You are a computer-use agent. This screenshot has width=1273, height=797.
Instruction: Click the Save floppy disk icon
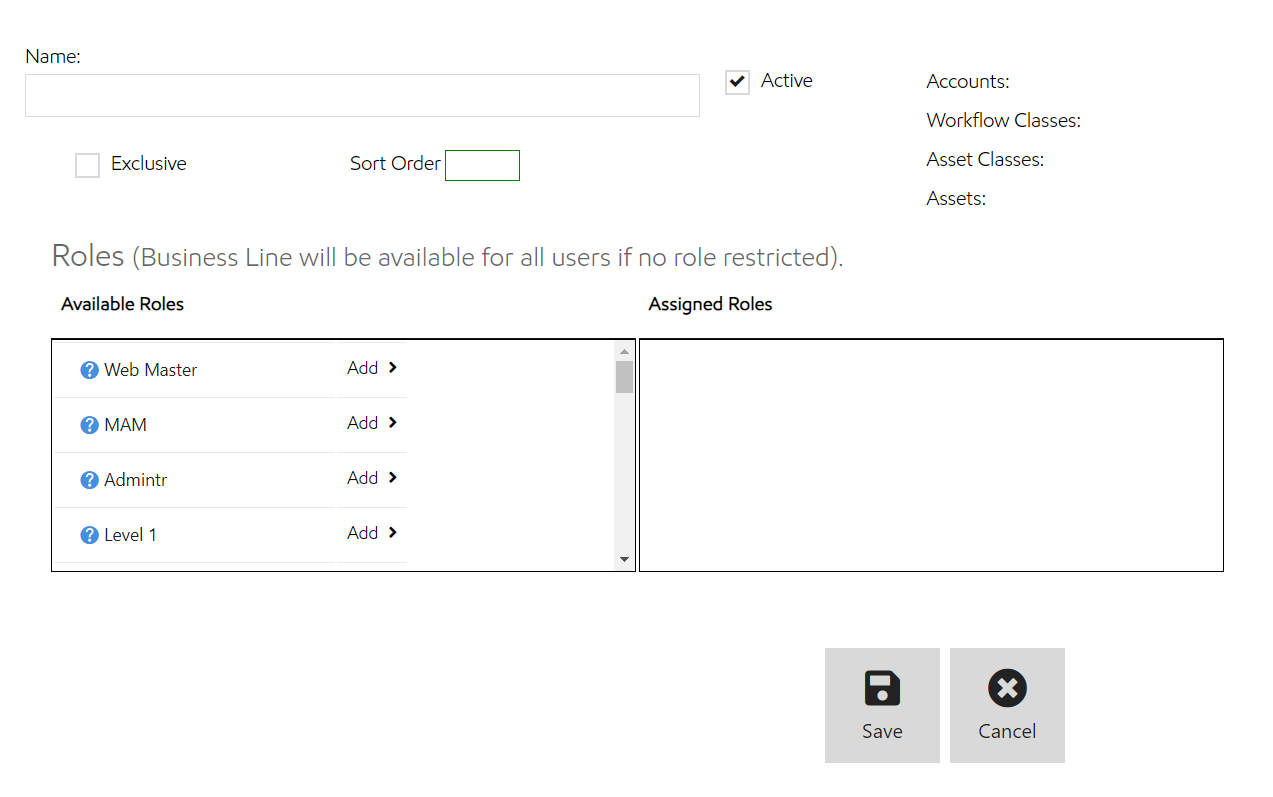(x=882, y=688)
